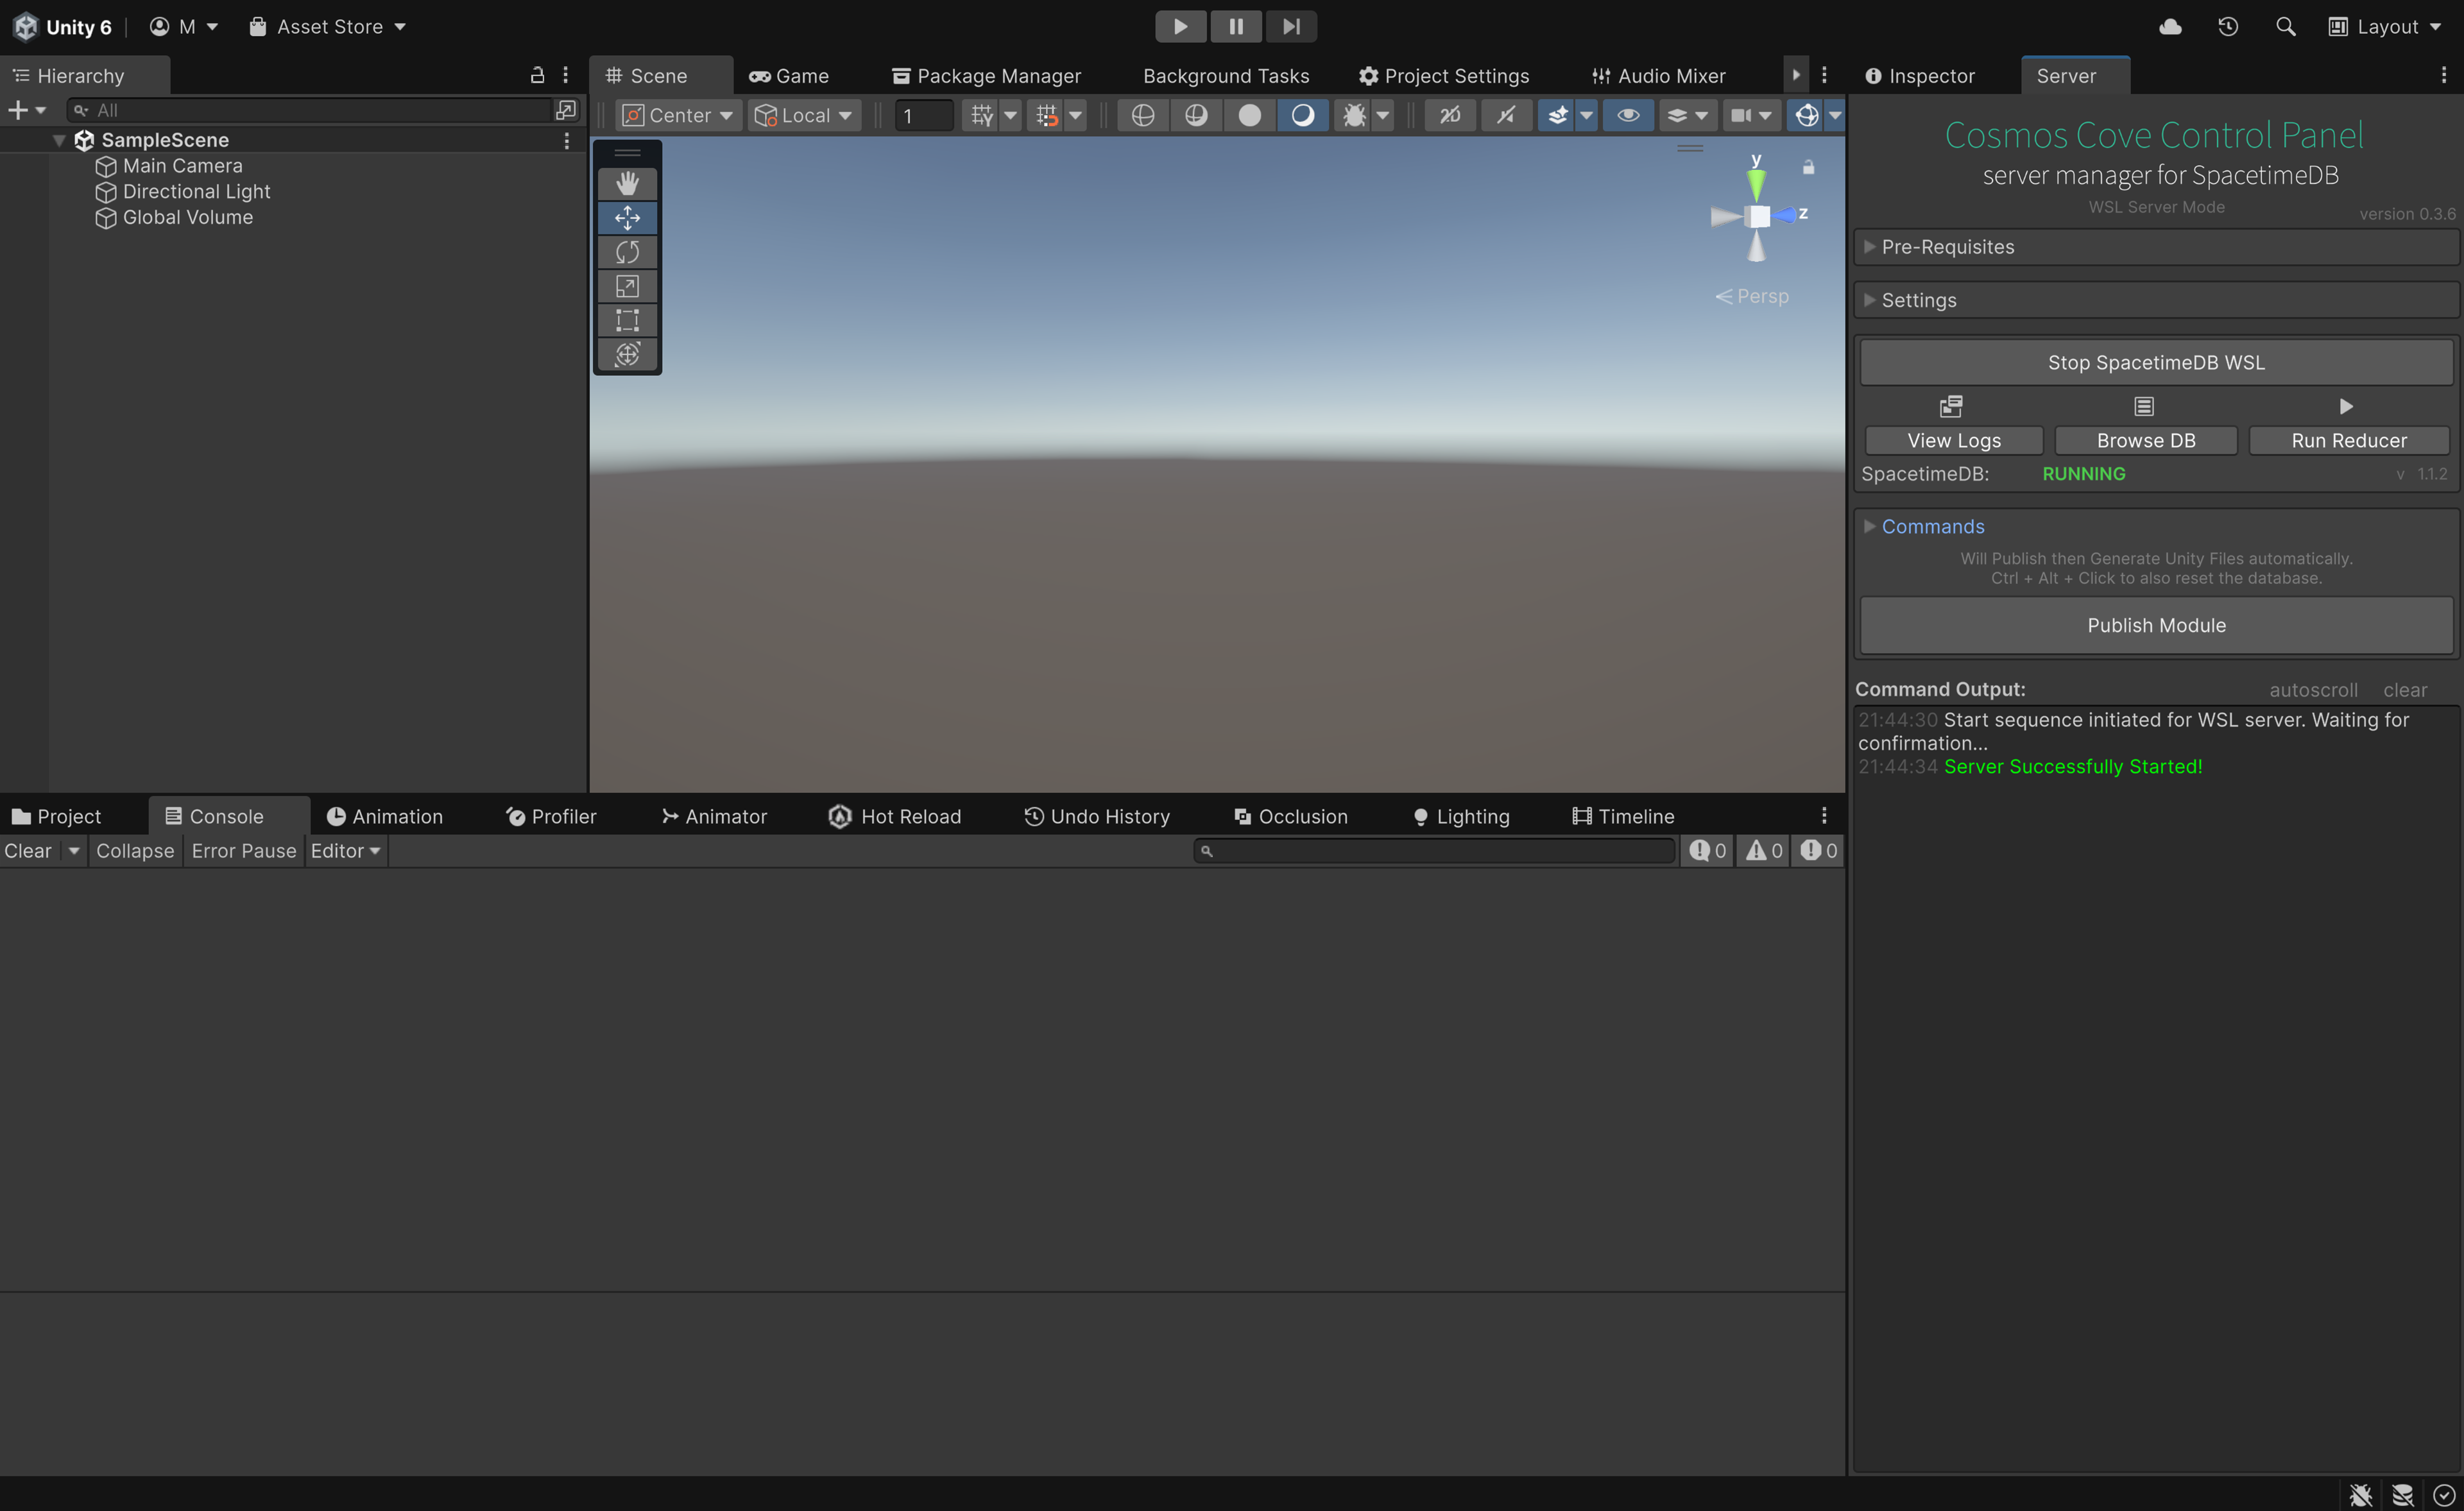Click the debug draw mode bug icon
The width and height of the screenshot is (2464, 1511).
pyautogui.click(x=1353, y=115)
